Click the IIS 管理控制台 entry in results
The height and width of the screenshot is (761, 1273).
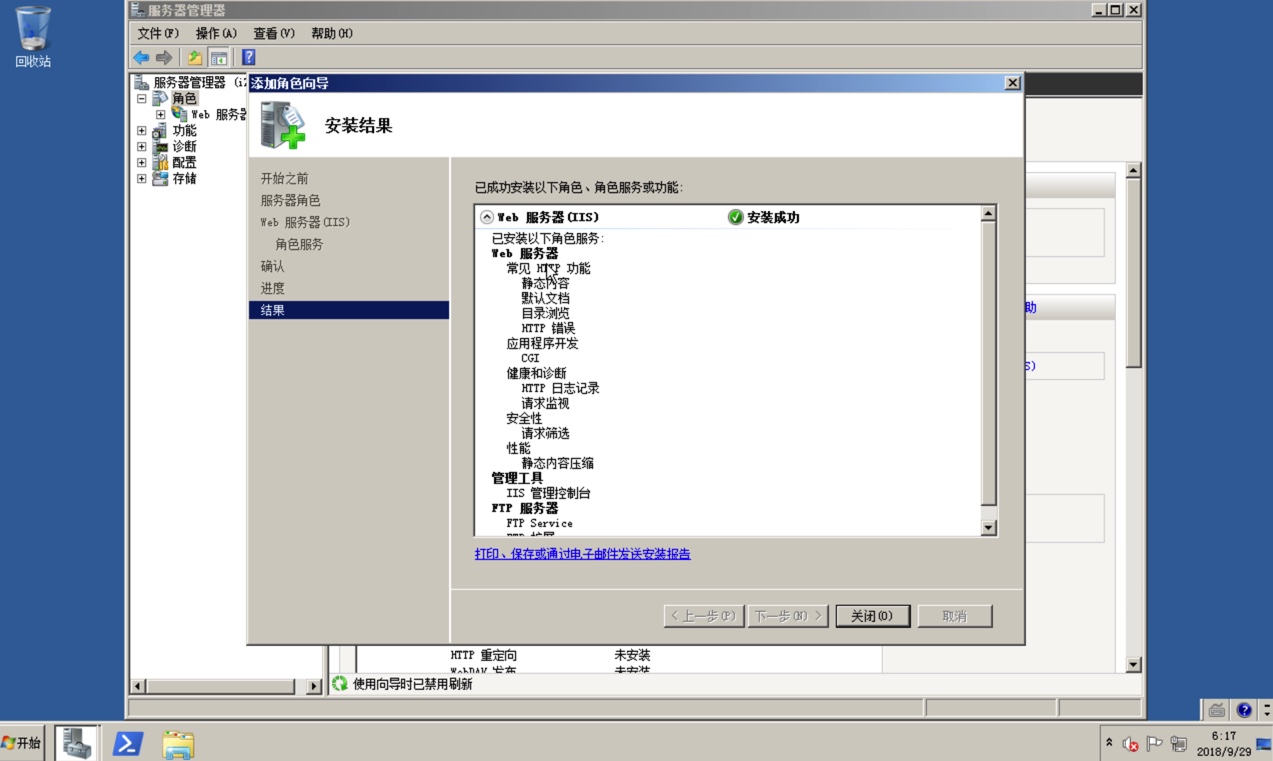coord(548,493)
